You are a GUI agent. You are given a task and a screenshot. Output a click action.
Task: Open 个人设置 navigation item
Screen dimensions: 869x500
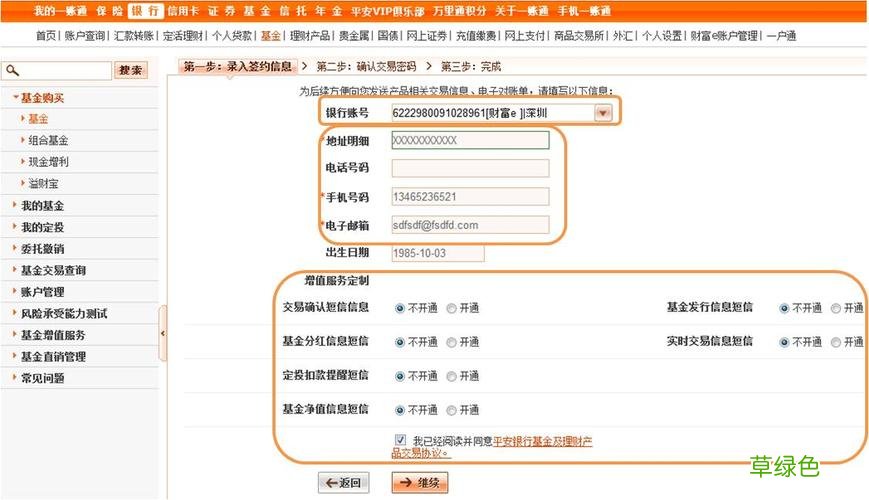(662, 36)
